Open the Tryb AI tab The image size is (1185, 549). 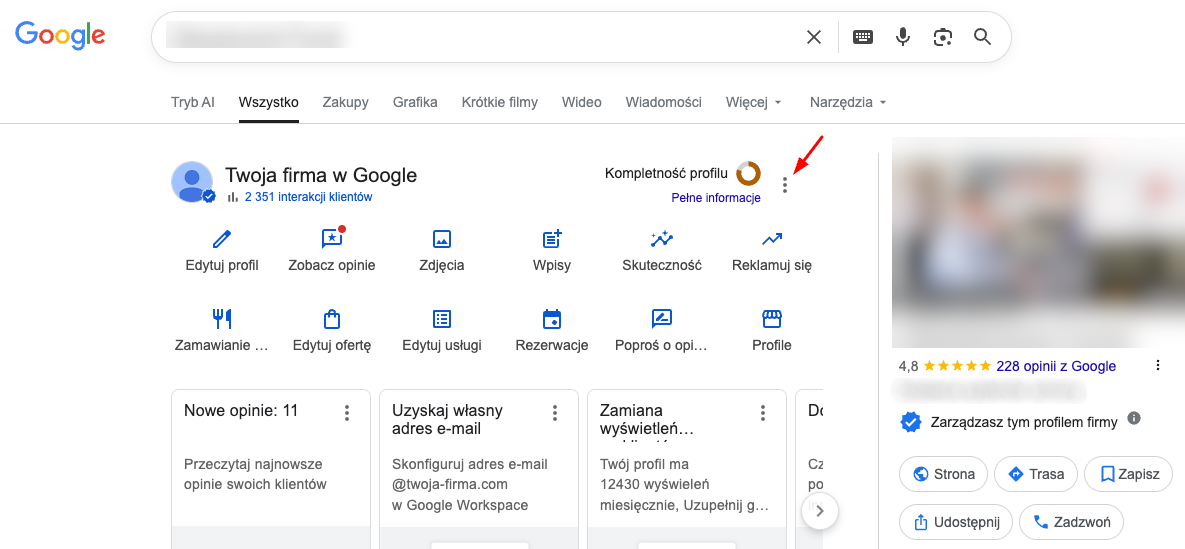pos(193,102)
